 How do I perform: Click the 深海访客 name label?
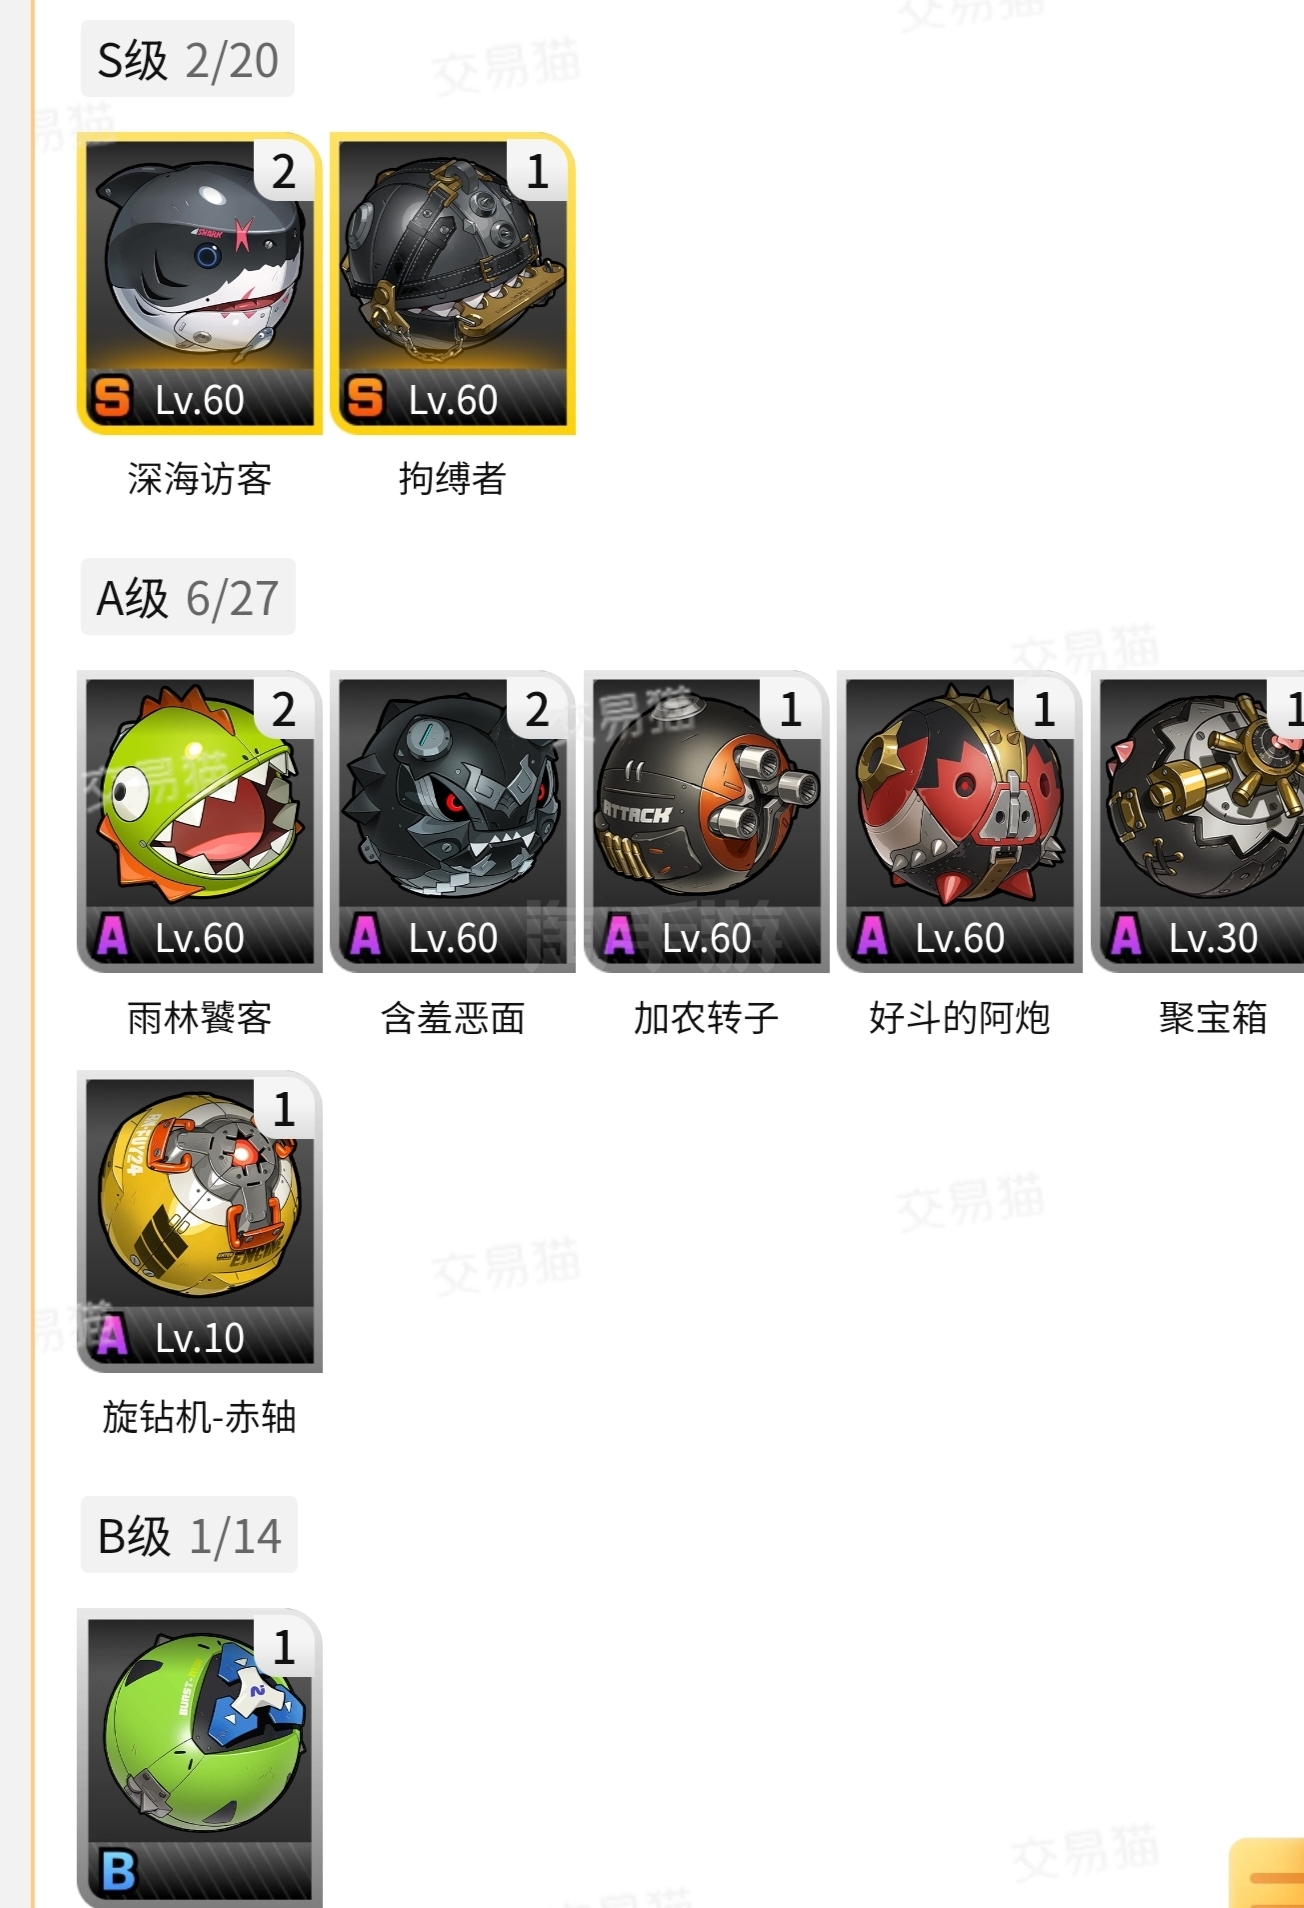200,479
